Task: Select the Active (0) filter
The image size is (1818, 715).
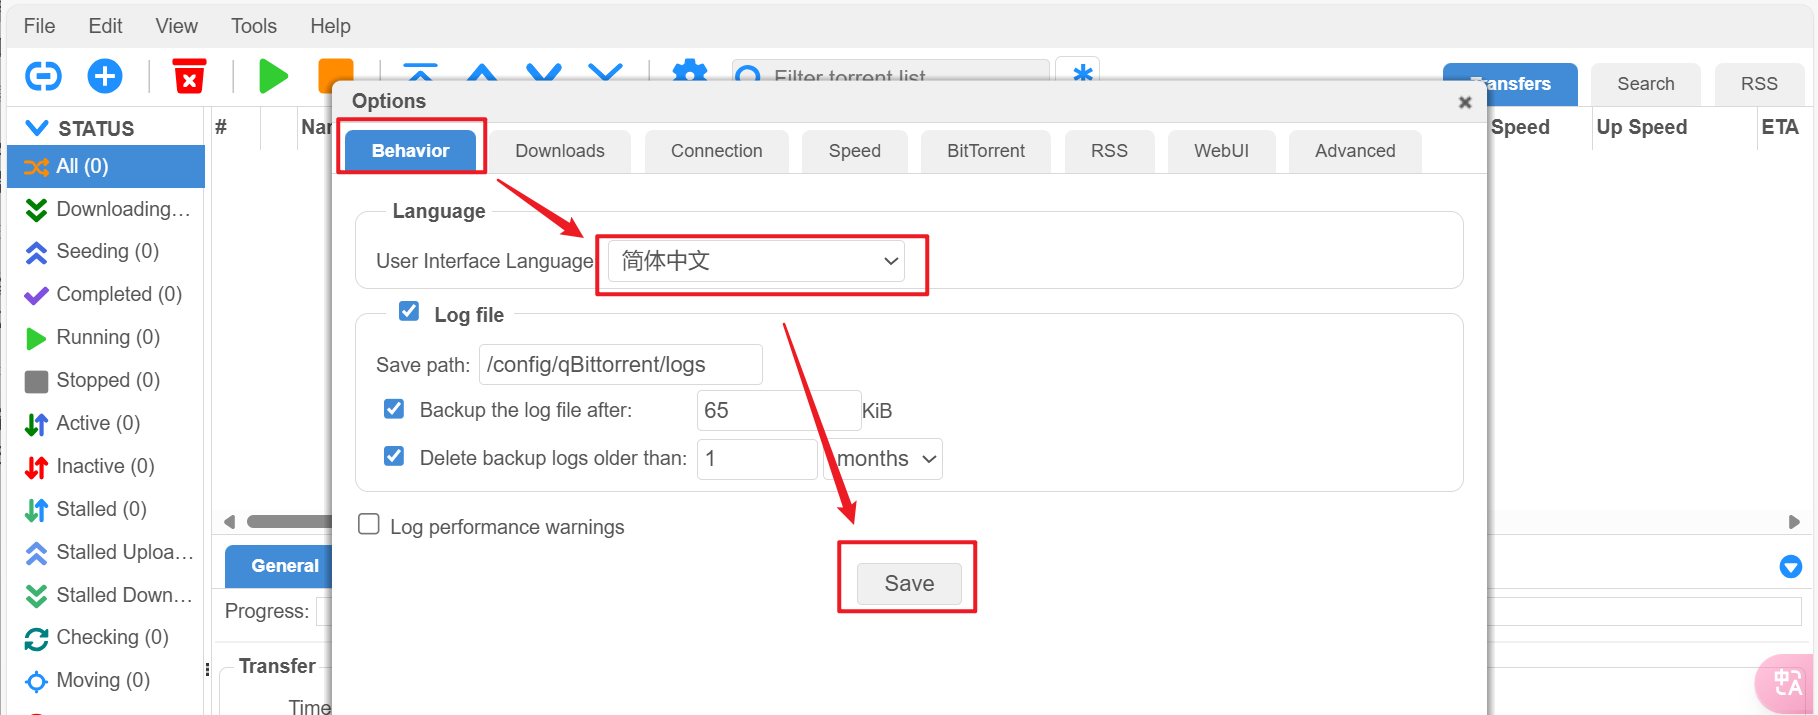Action: tap(106, 423)
